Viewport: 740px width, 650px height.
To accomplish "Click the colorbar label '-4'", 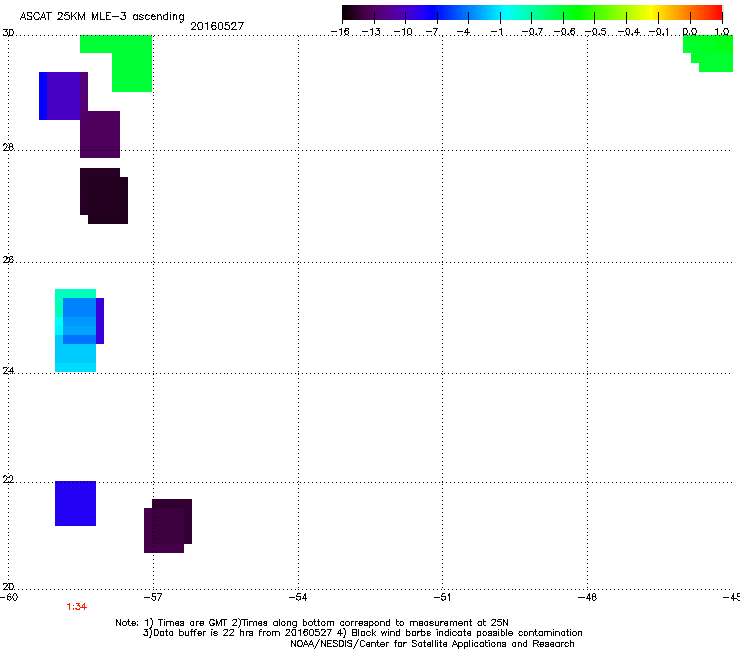I will 463,32.
